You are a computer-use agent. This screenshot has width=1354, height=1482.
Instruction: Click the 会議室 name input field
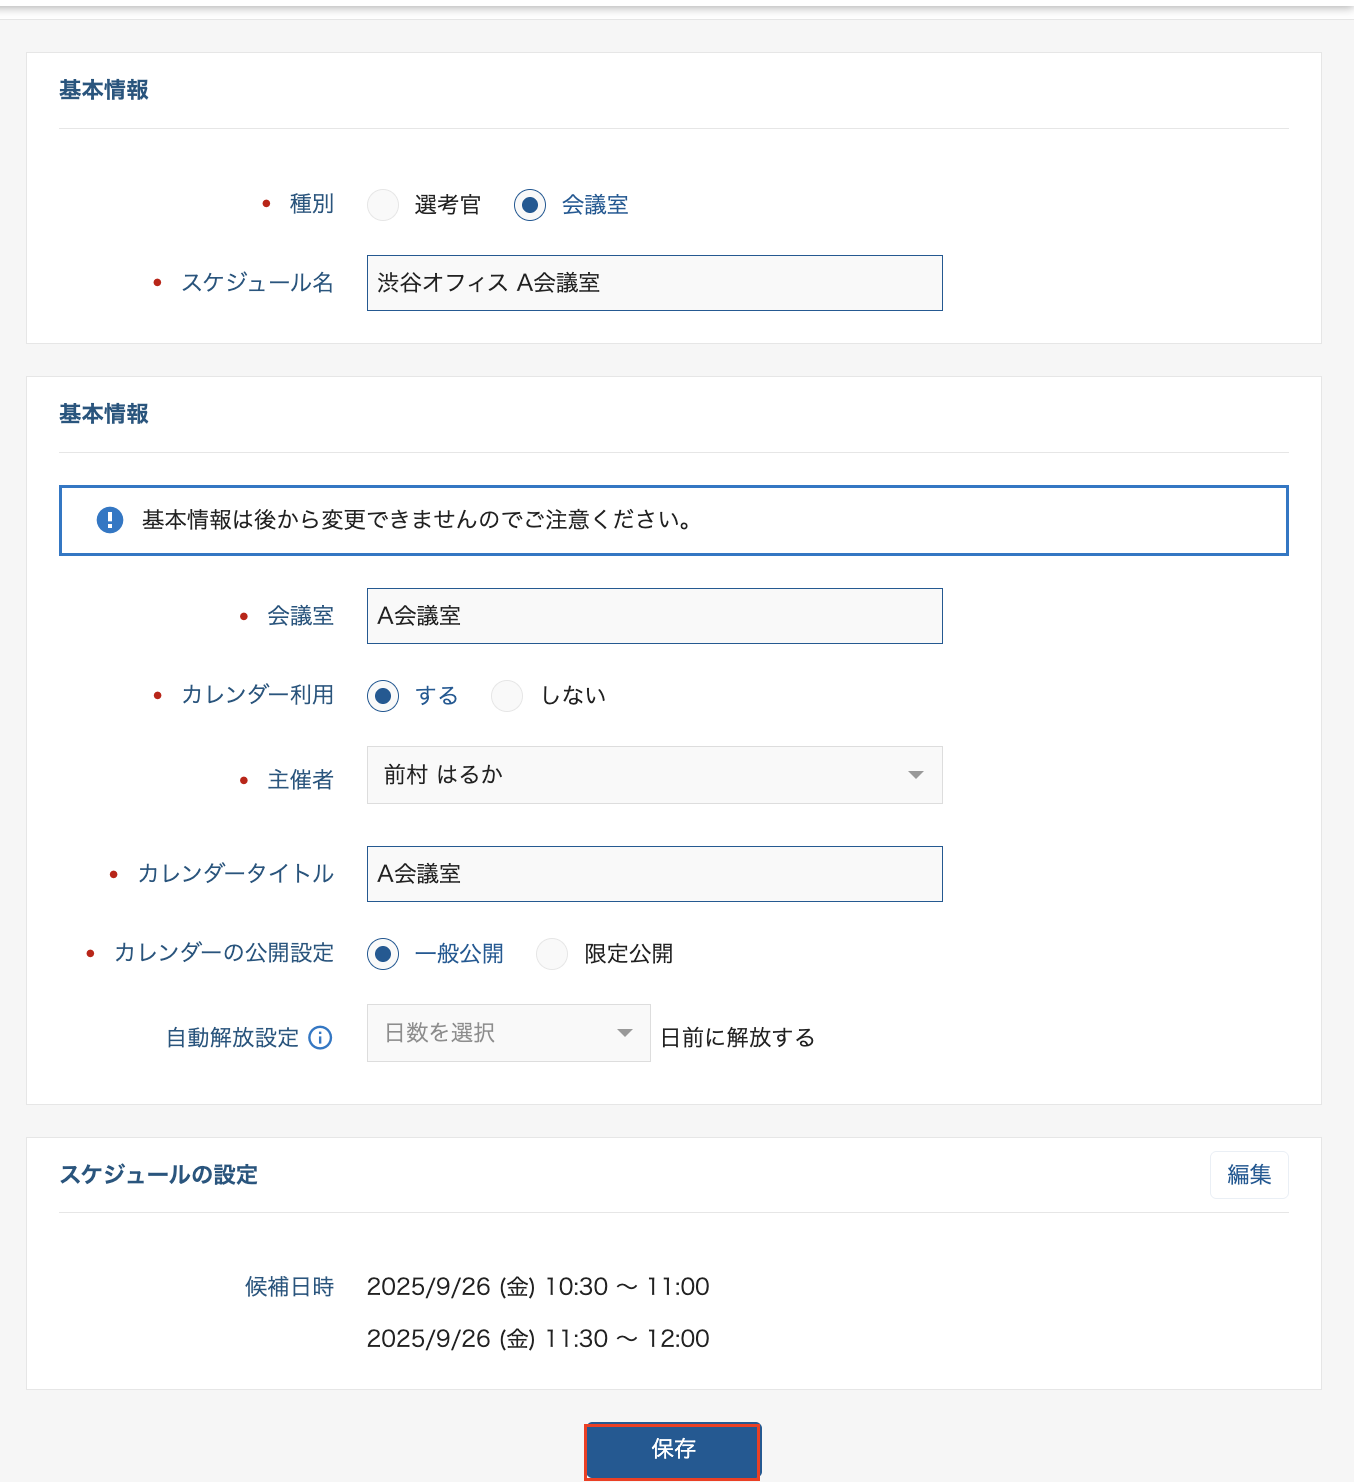coord(654,616)
